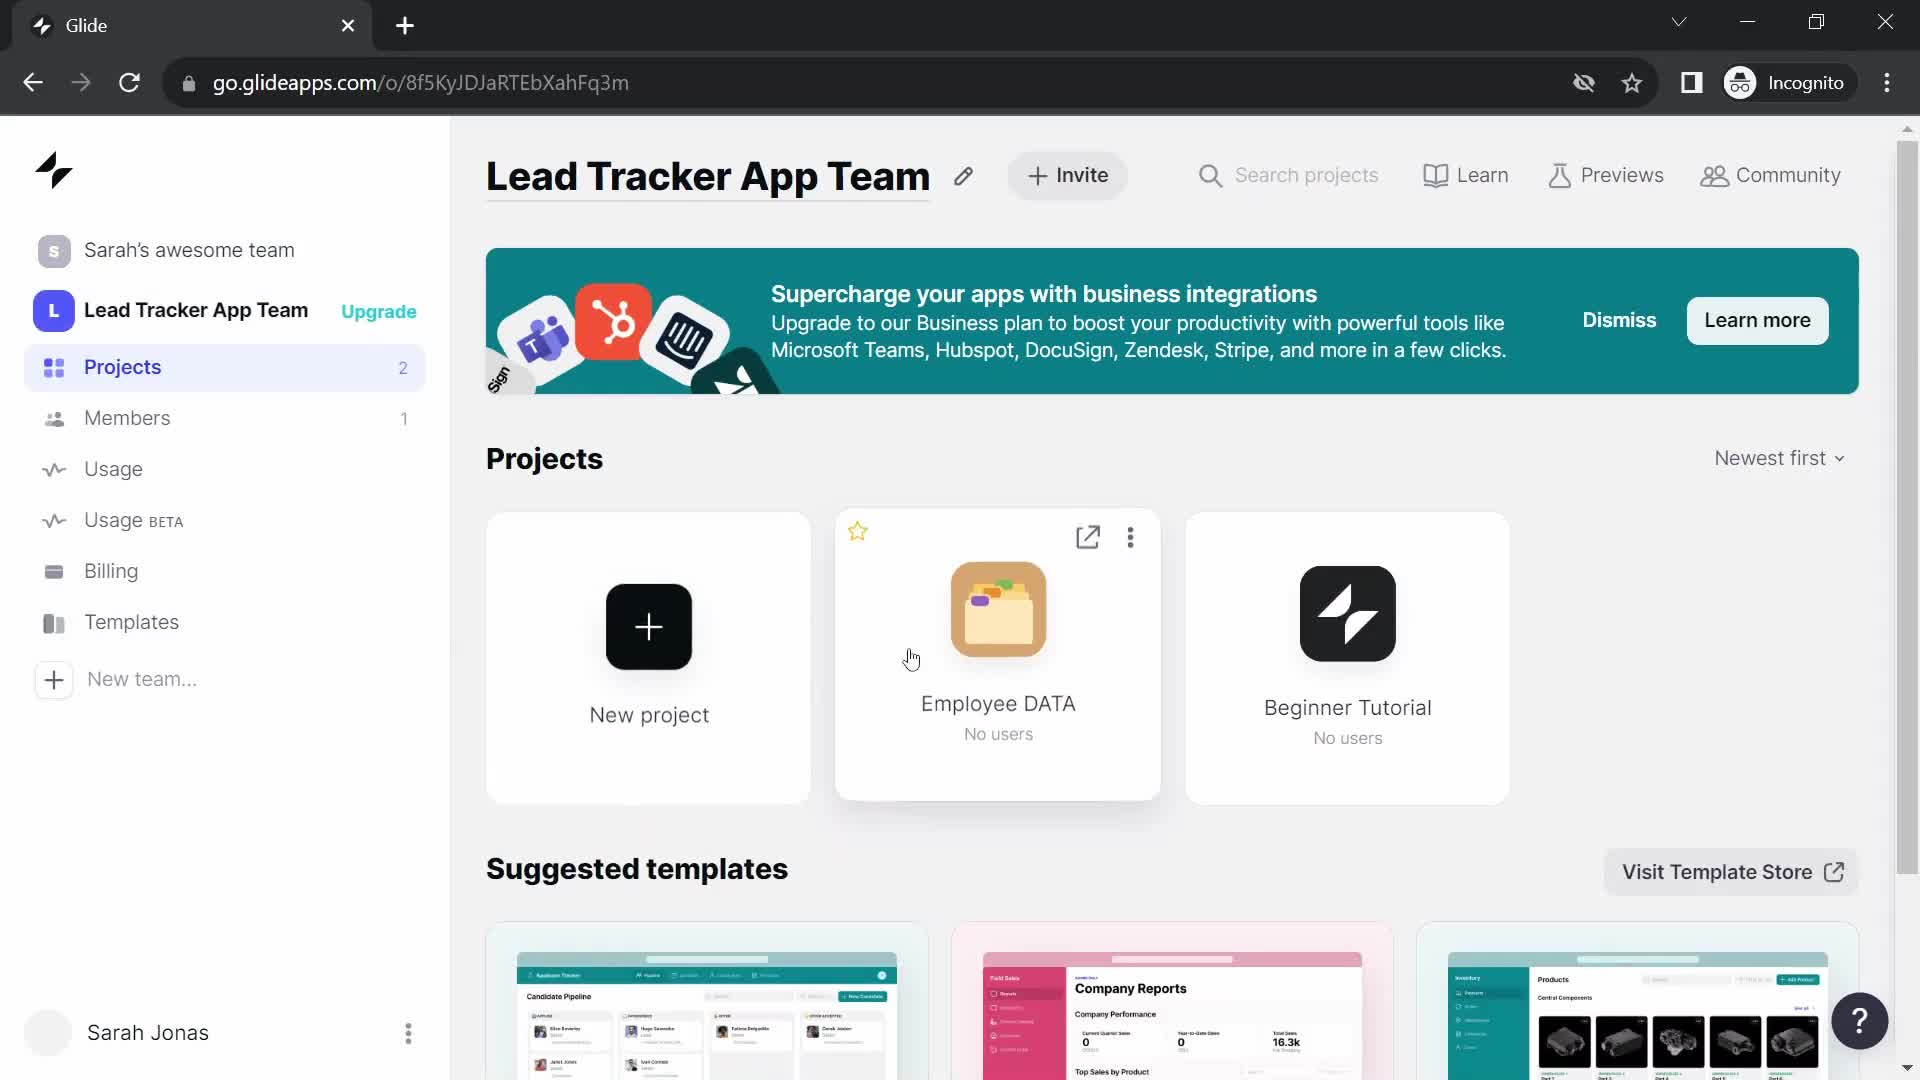Click the Sarah Jonas options menu button

click(x=409, y=1033)
